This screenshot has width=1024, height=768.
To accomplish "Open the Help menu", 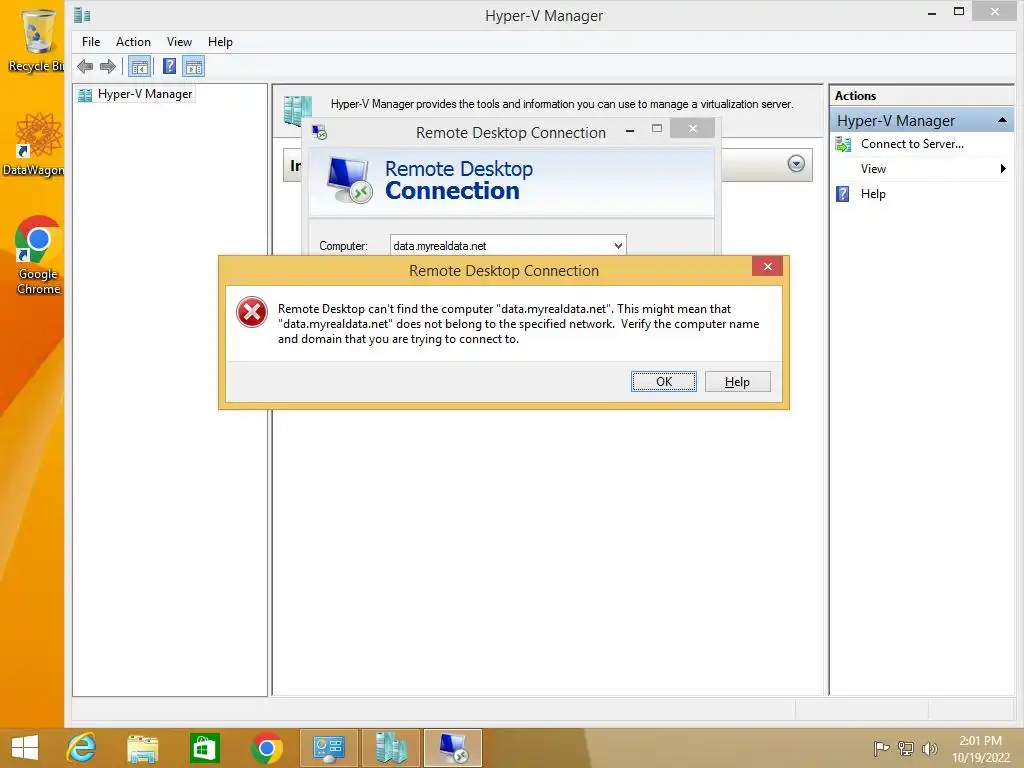I will [220, 42].
